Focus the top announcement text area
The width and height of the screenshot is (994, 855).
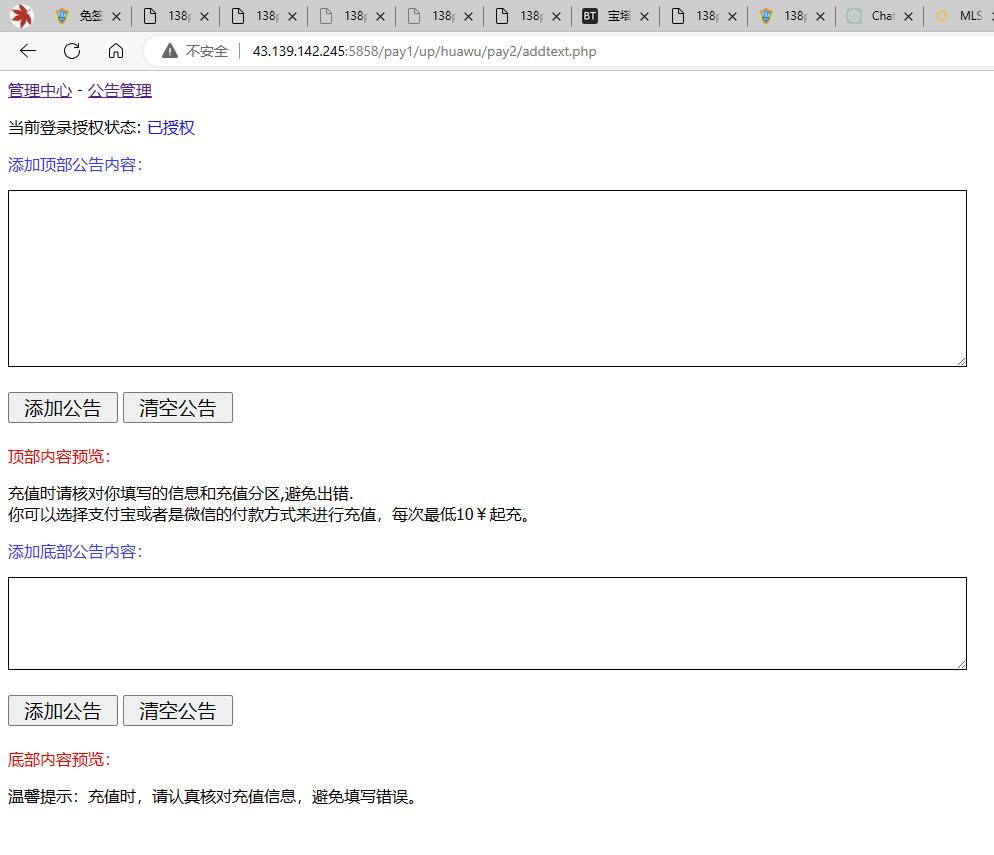487,278
